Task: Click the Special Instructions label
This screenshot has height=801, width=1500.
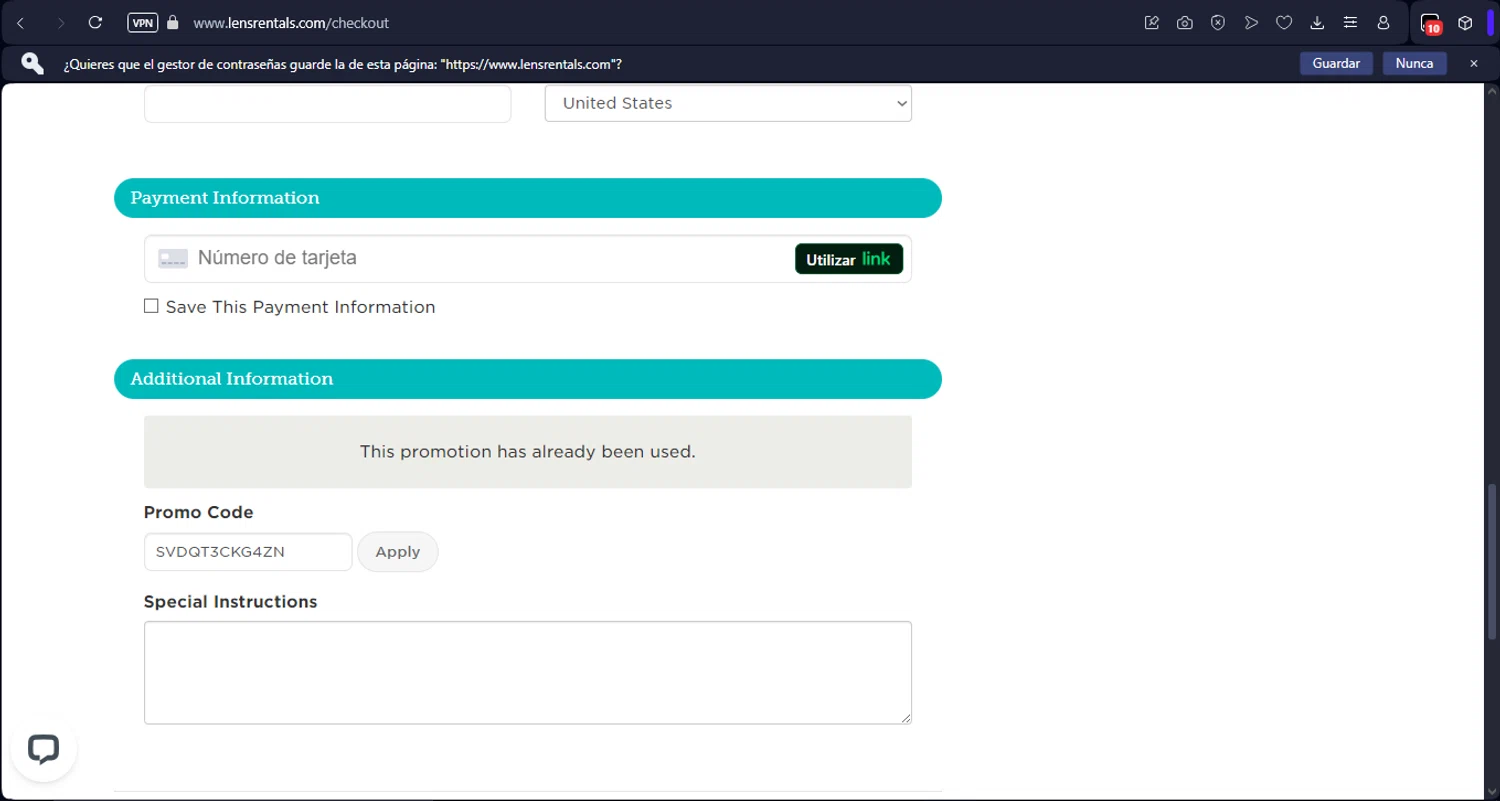Action: [x=231, y=602]
